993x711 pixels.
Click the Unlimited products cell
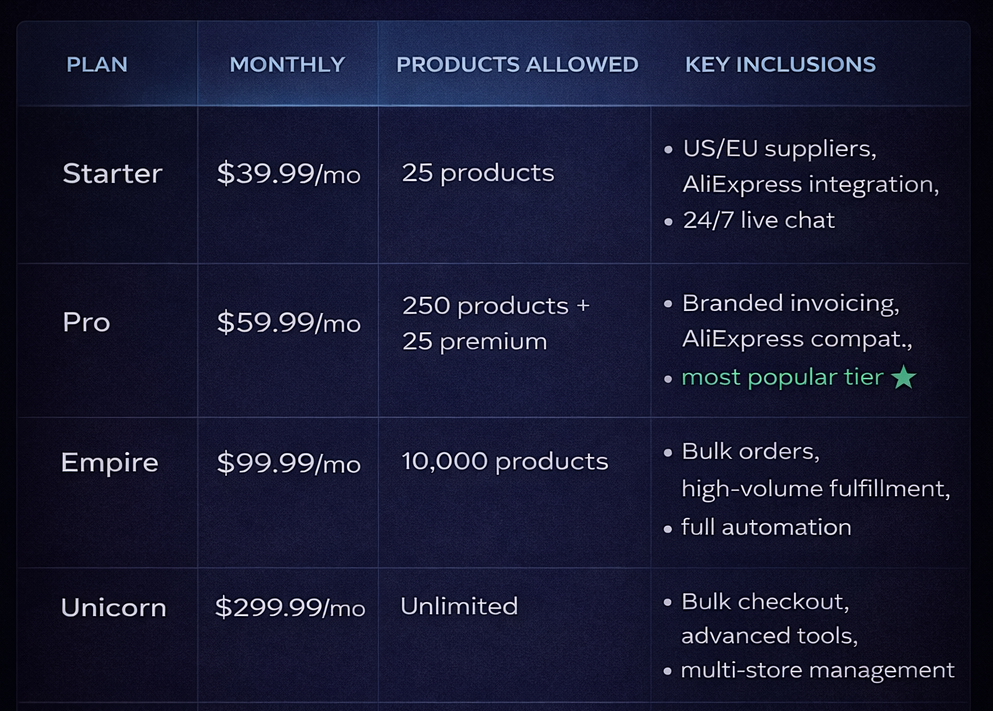(459, 606)
